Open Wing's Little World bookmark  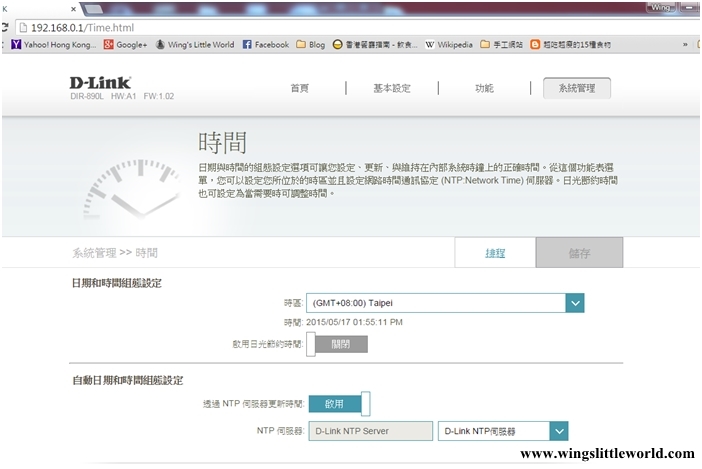point(195,45)
